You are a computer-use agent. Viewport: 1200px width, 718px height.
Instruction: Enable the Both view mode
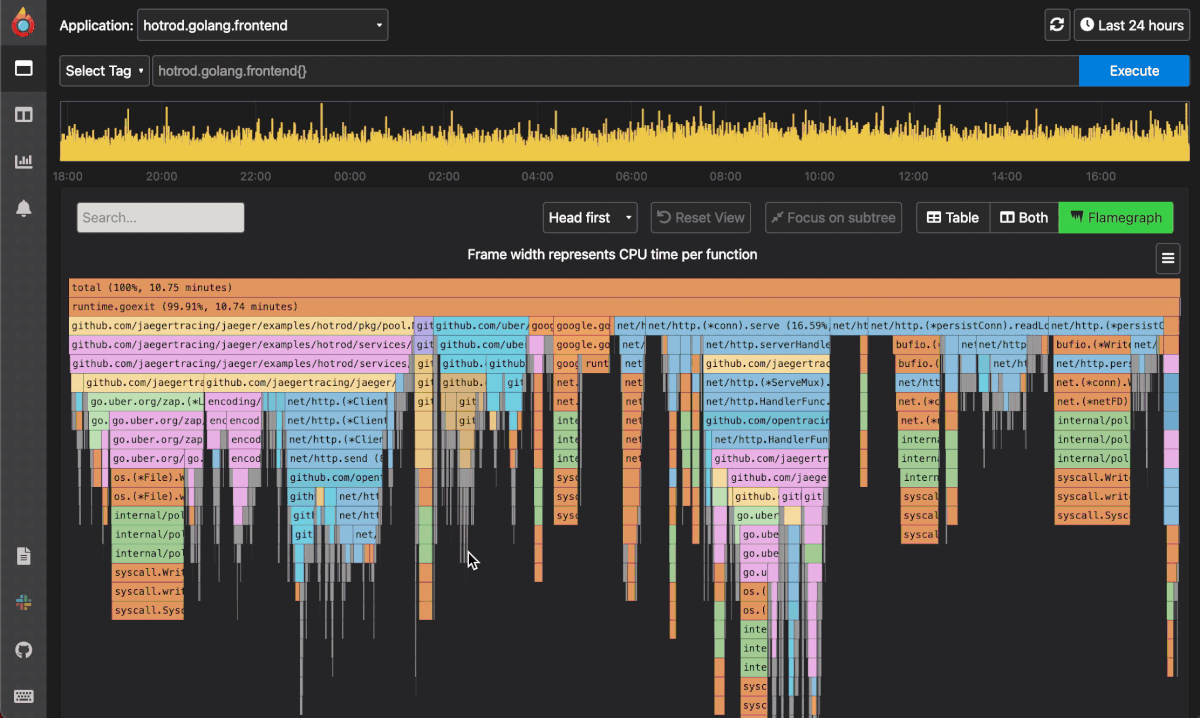[x=1023, y=217]
